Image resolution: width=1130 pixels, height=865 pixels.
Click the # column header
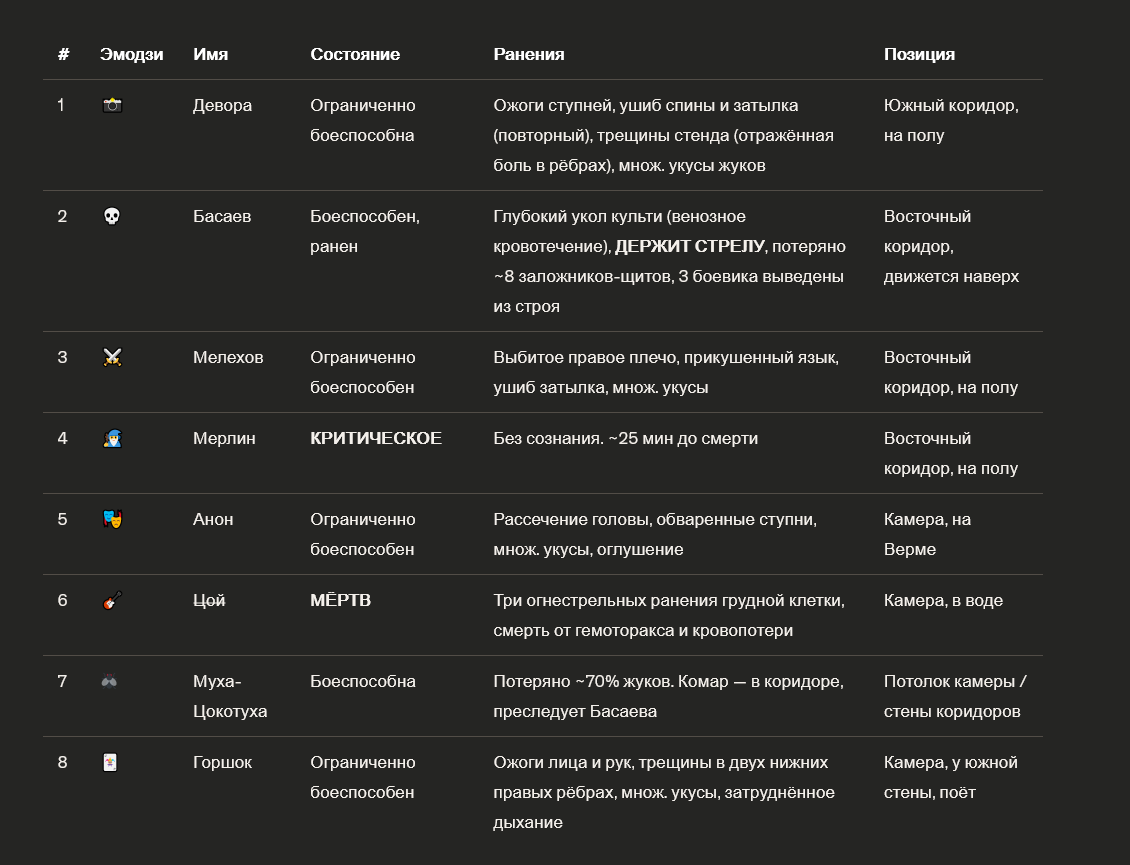point(63,54)
